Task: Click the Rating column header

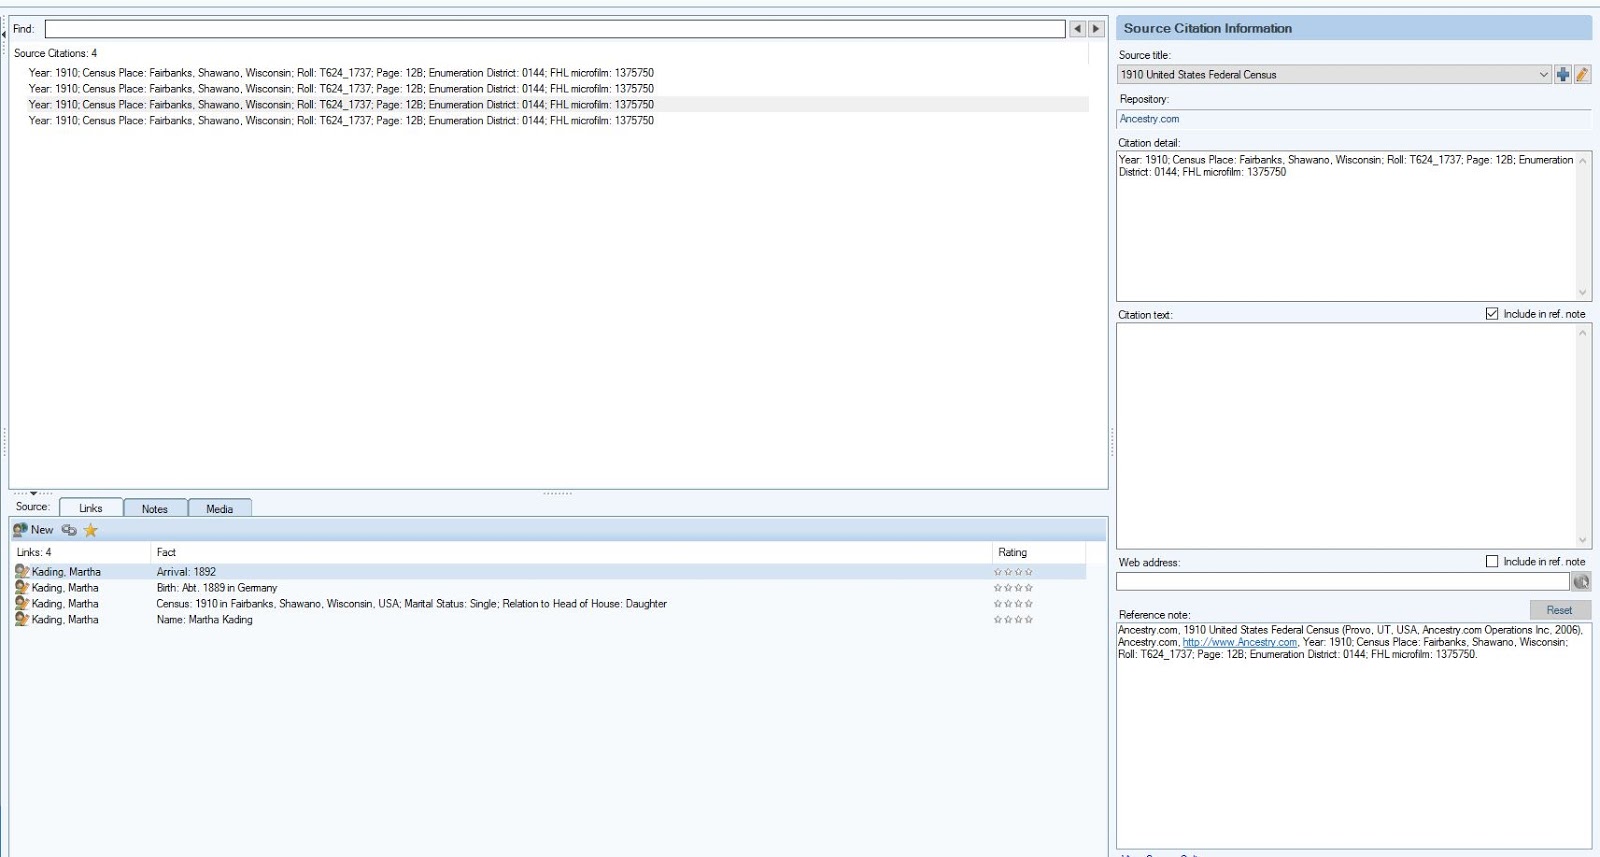Action: (1038, 552)
